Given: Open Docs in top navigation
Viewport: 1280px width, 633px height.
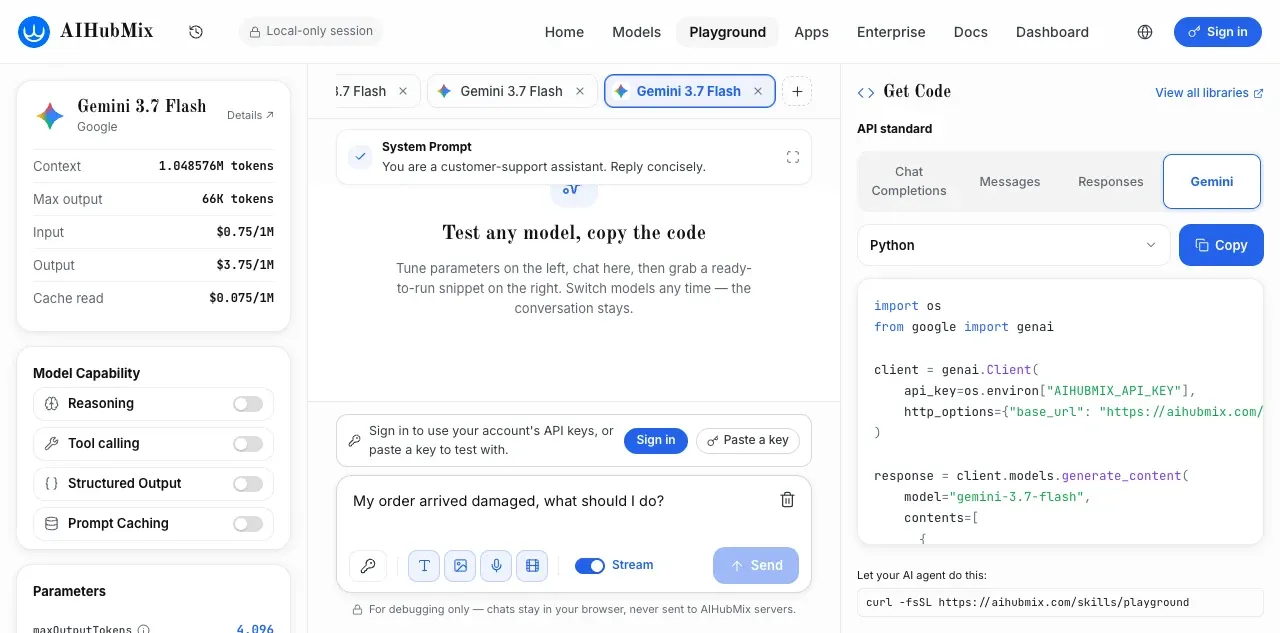Looking at the screenshot, I should pyautogui.click(x=971, y=32).
